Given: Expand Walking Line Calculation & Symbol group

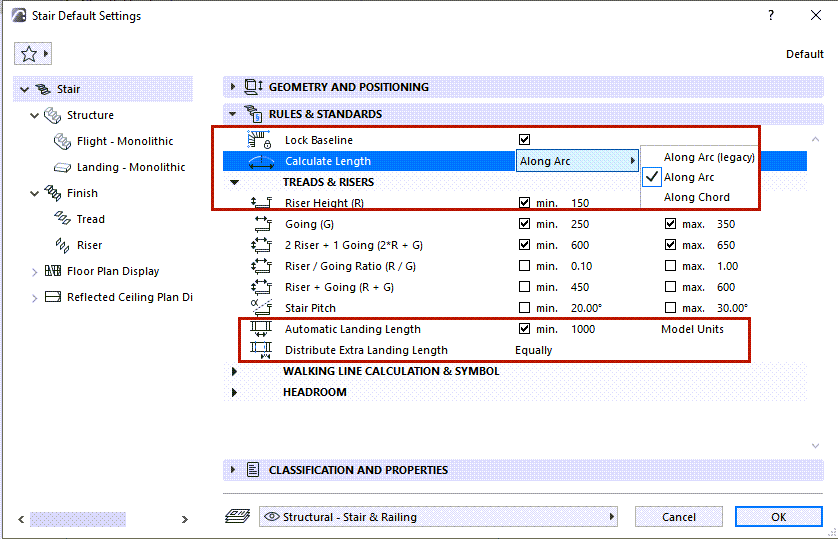Looking at the screenshot, I should (234, 371).
